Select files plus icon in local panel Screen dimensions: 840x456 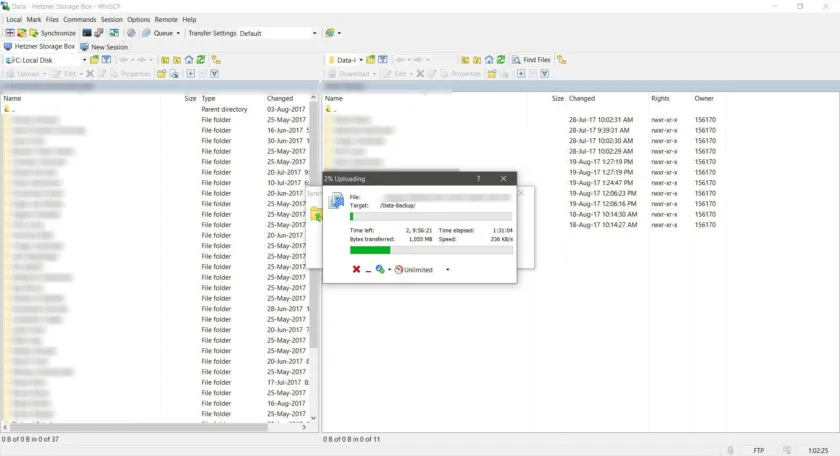pos(191,74)
